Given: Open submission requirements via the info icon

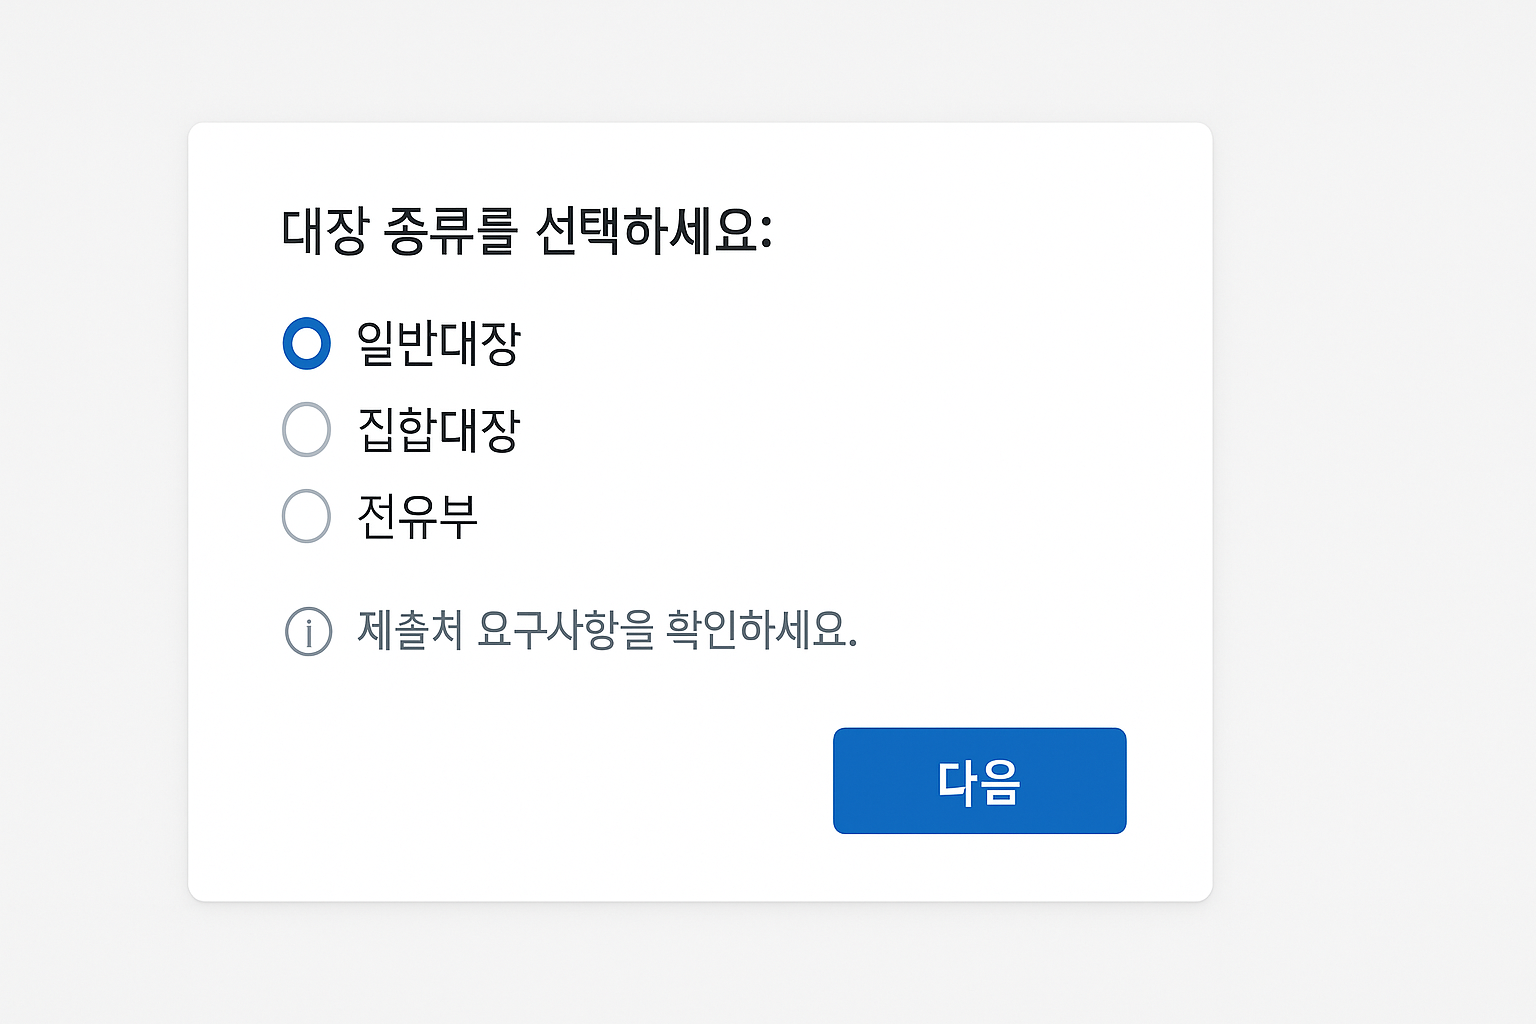Looking at the screenshot, I should tap(308, 631).
